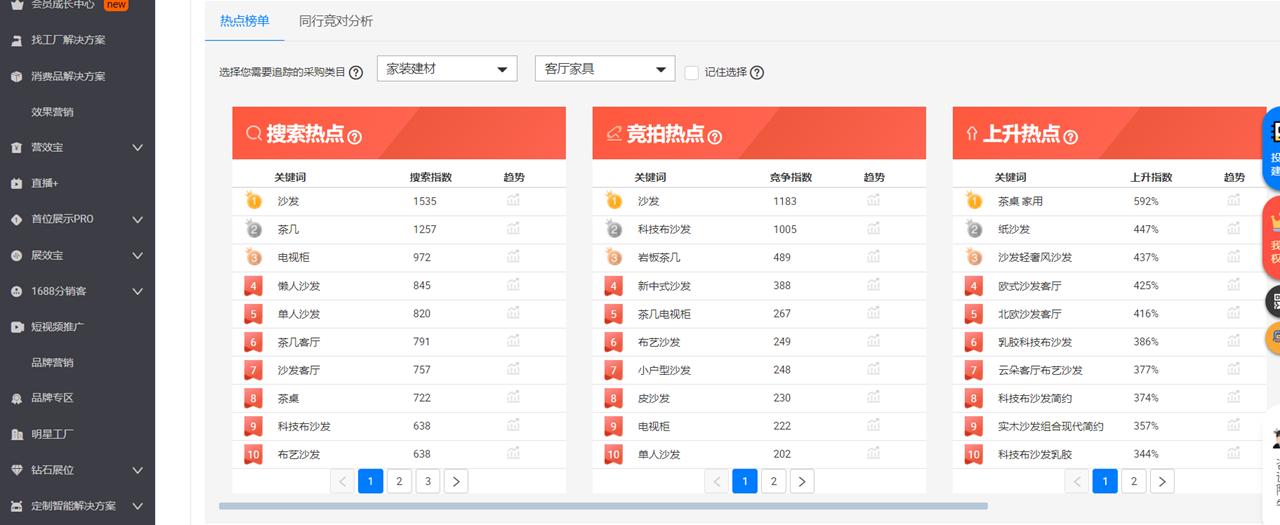Click help icon next to 搜索热点 title
The image size is (1280, 525).
tap(354, 137)
